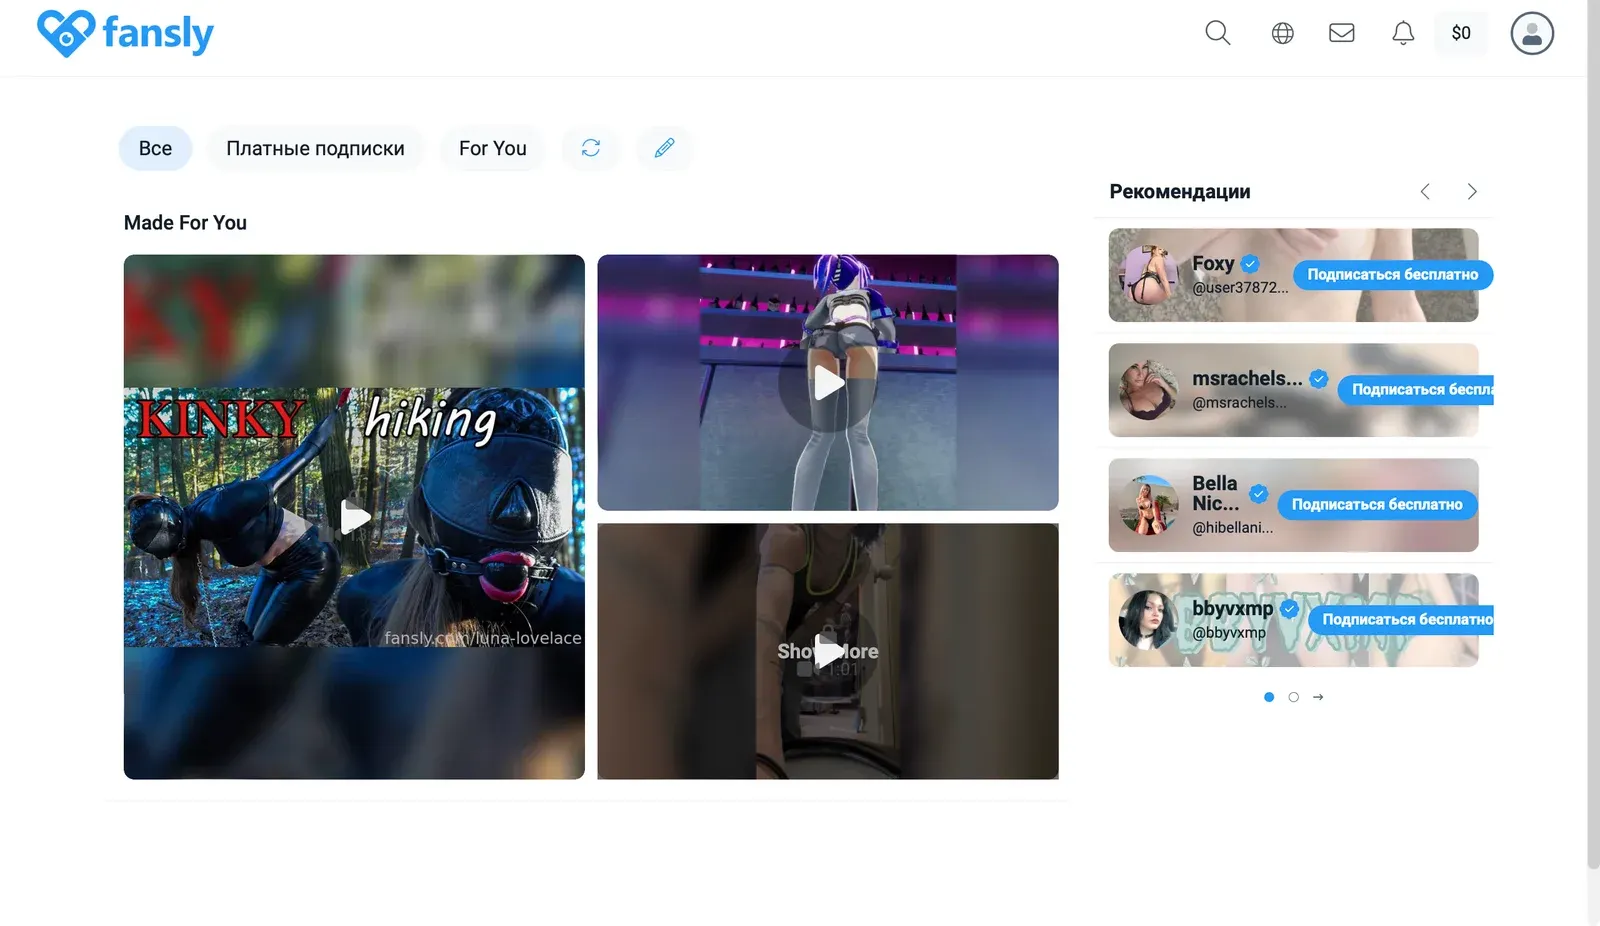Refresh the feed with the reload icon

591,148
